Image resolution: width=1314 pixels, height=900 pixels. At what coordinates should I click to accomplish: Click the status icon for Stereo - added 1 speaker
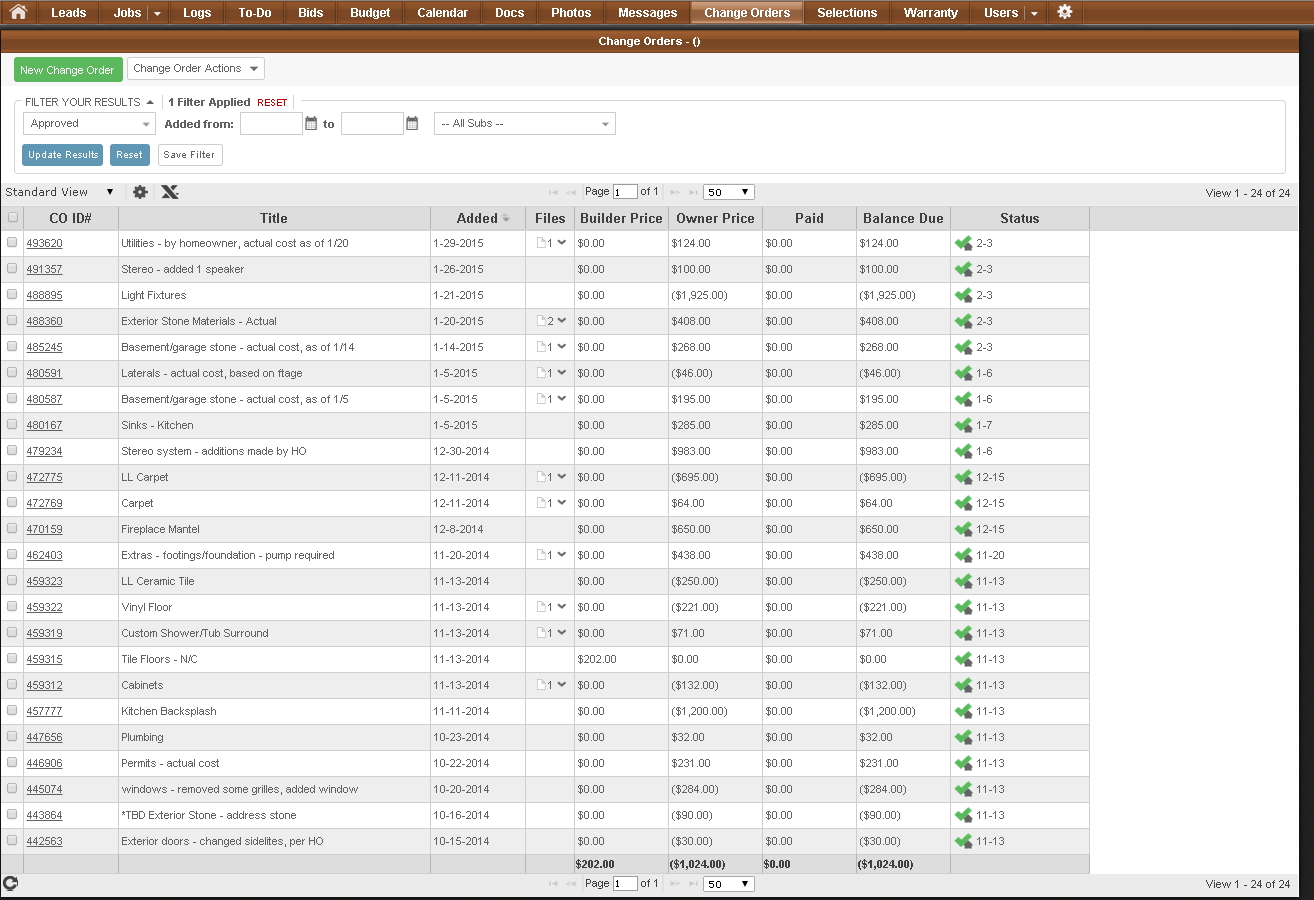963,269
